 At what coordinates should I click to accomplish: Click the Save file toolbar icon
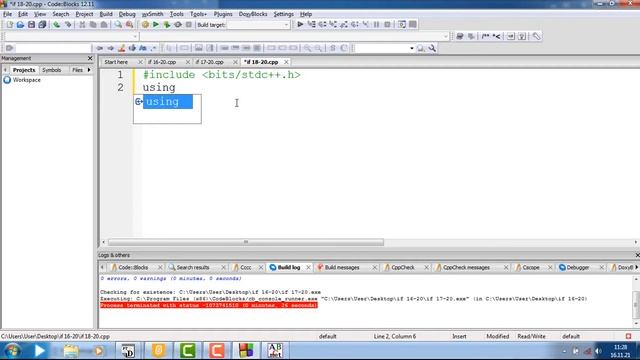(31, 24)
